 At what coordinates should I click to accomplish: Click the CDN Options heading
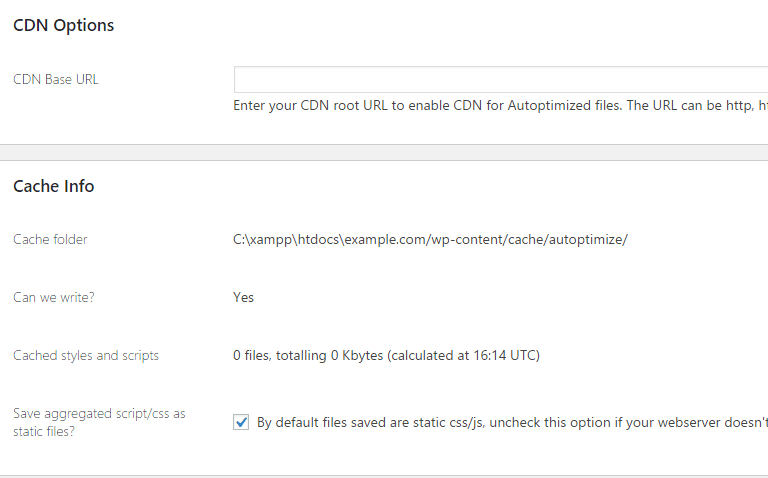pos(63,25)
